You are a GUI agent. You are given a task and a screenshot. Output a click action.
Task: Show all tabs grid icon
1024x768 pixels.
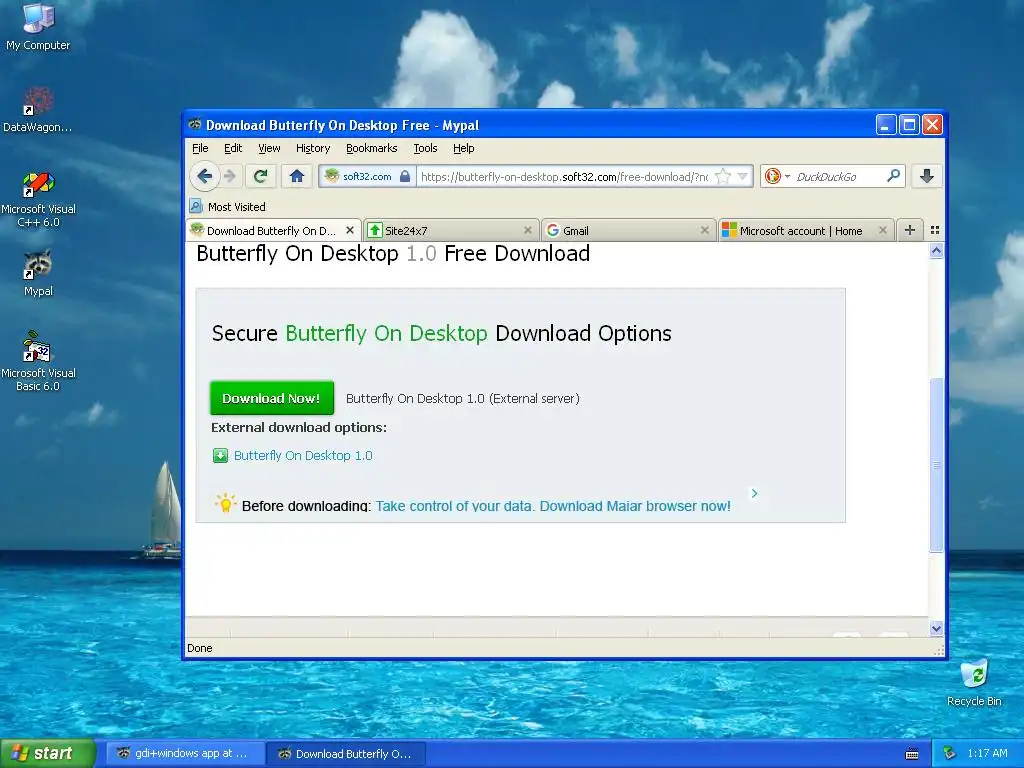(x=935, y=230)
